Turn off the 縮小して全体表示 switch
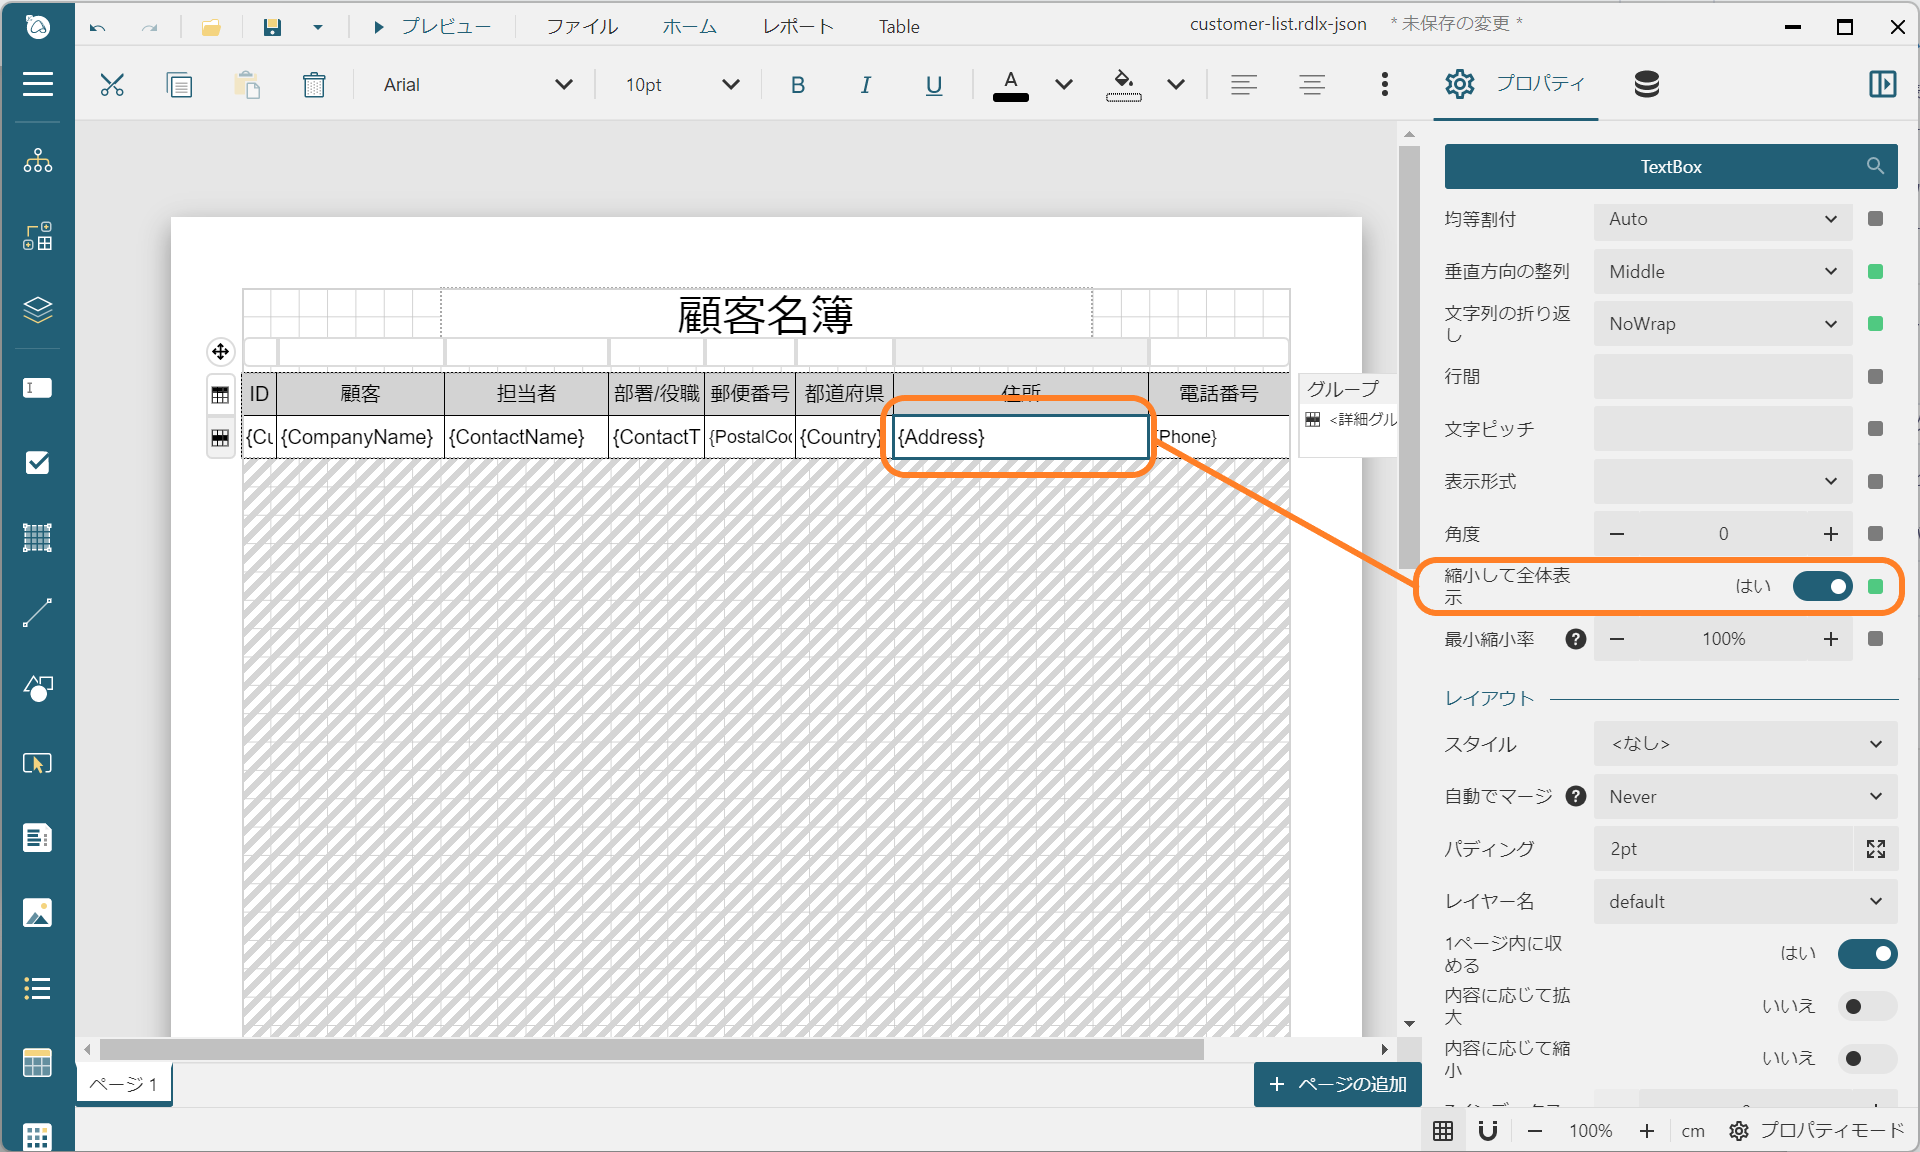 [1822, 586]
